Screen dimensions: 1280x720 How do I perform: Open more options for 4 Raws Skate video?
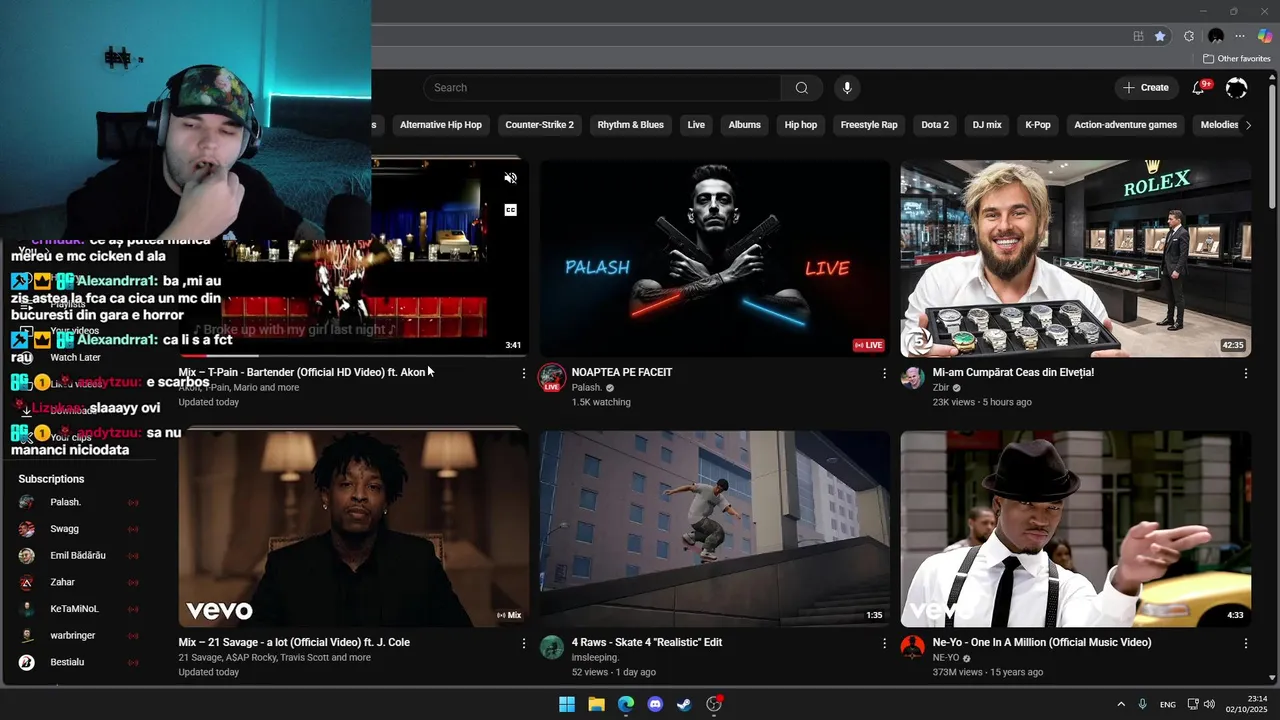click(884, 643)
